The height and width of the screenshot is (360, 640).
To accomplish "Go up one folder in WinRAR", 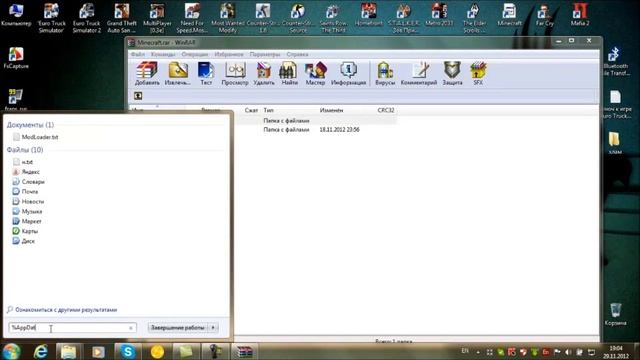I will click(138, 96).
